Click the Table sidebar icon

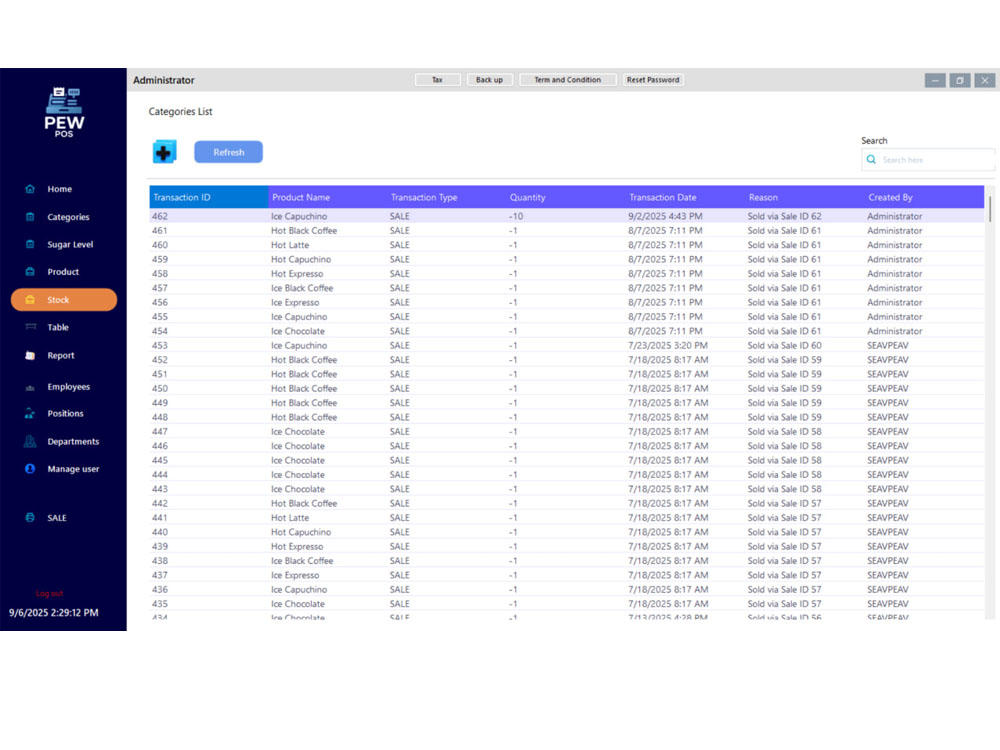pyautogui.click(x=30, y=327)
